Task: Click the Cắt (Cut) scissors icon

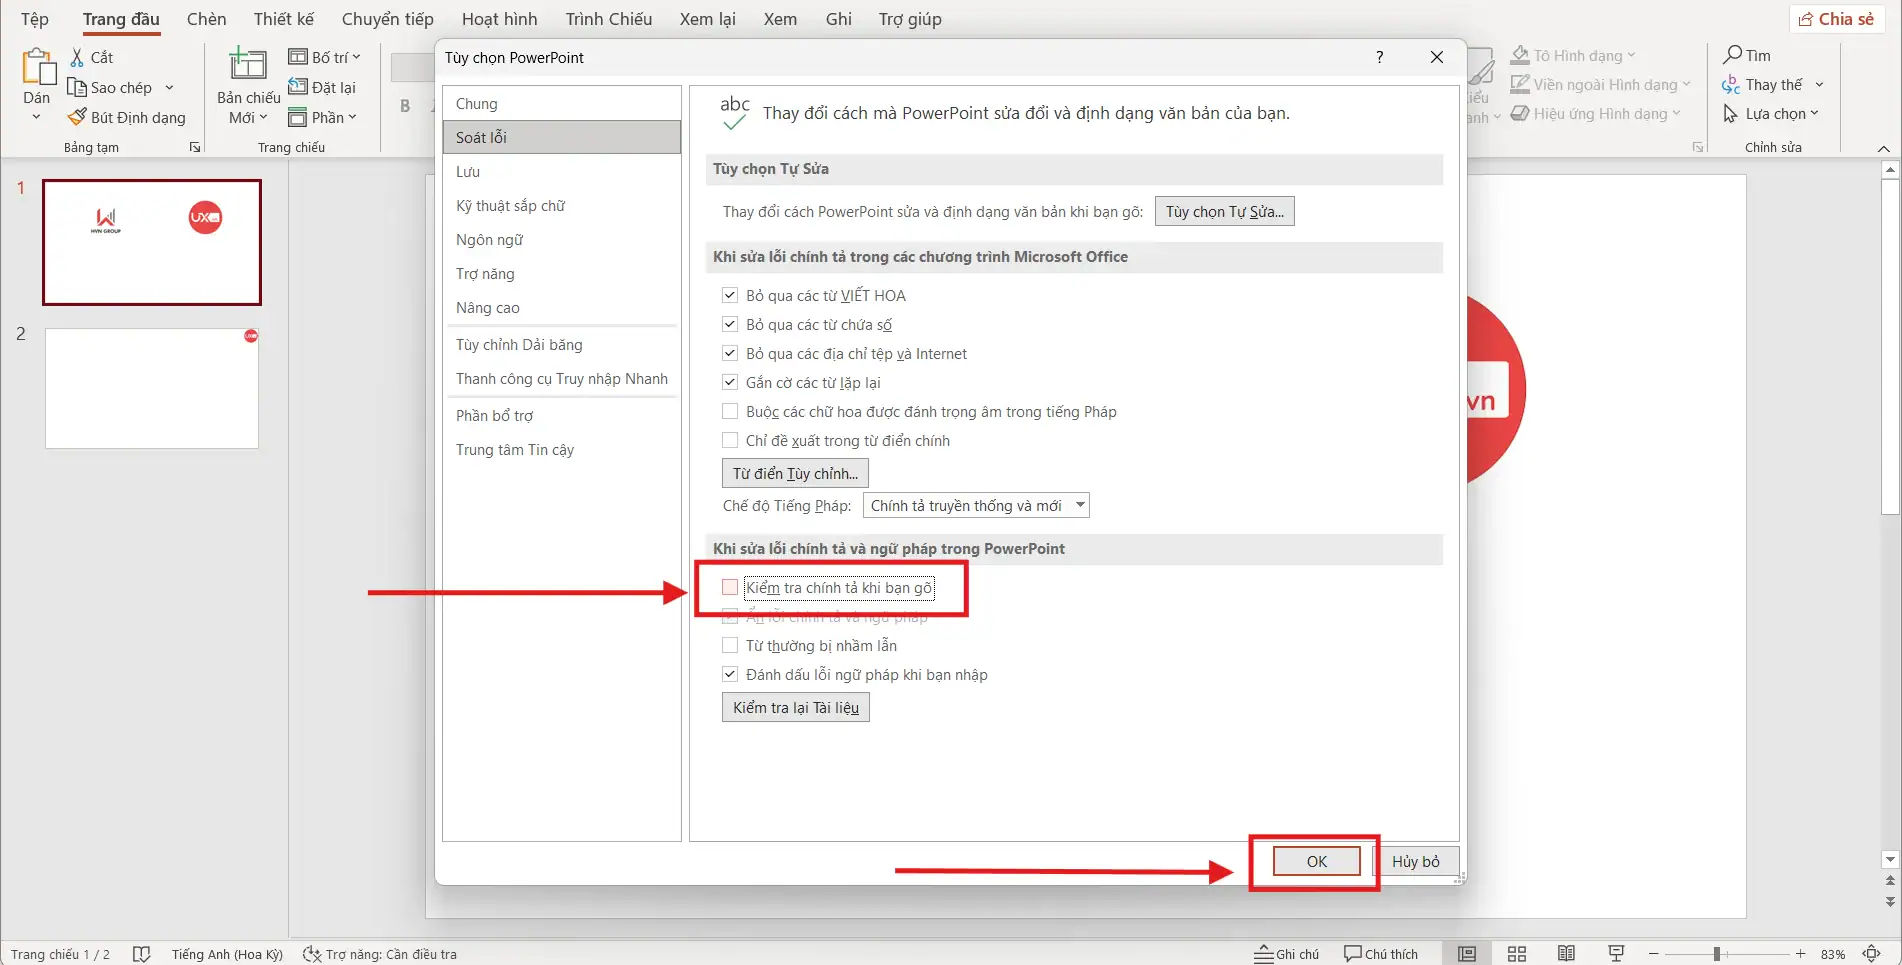Action: [77, 58]
